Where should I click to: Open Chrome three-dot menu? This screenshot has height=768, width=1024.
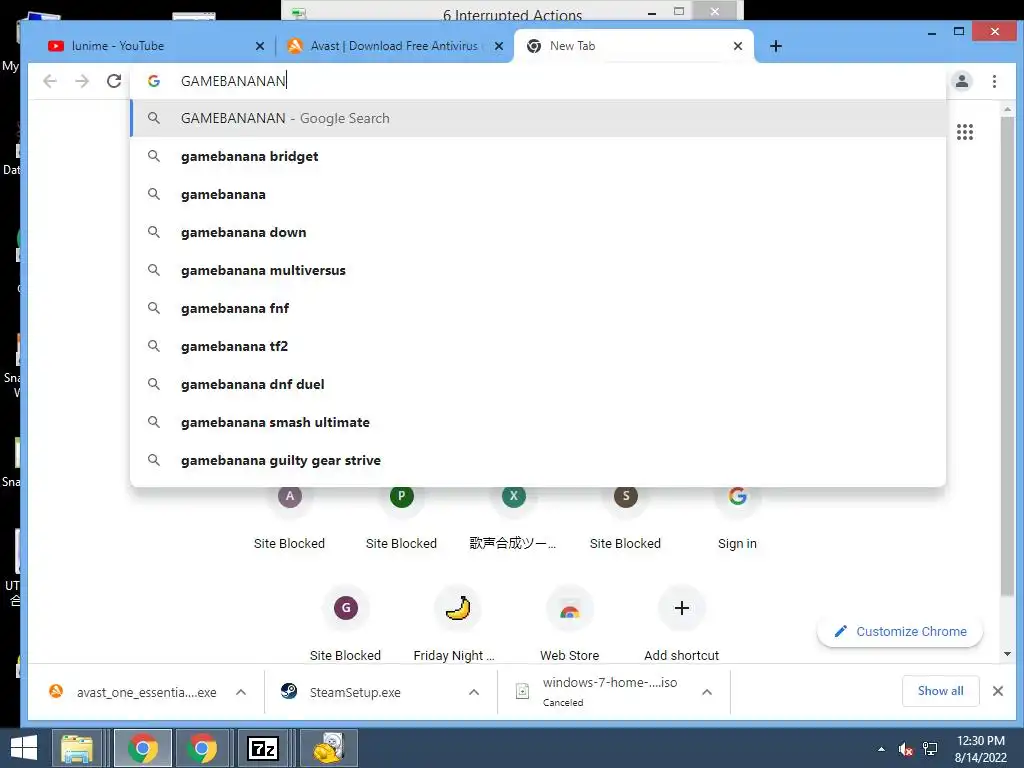(x=994, y=81)
